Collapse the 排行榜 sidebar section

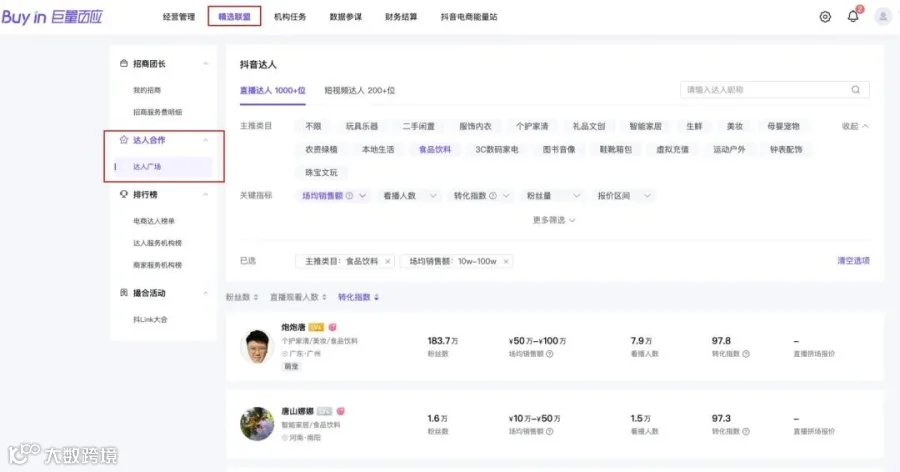click(205, 194)
